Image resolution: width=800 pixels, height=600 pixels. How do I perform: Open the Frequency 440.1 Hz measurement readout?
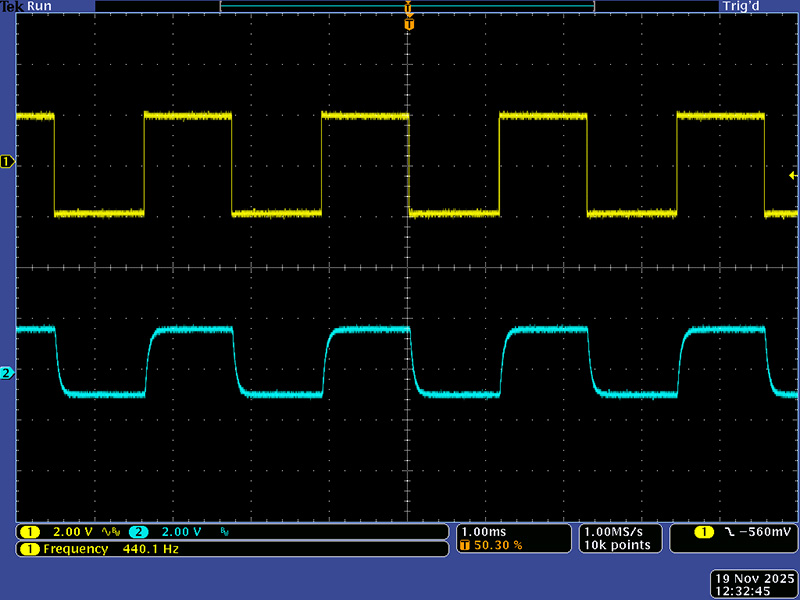click(100, 549)
